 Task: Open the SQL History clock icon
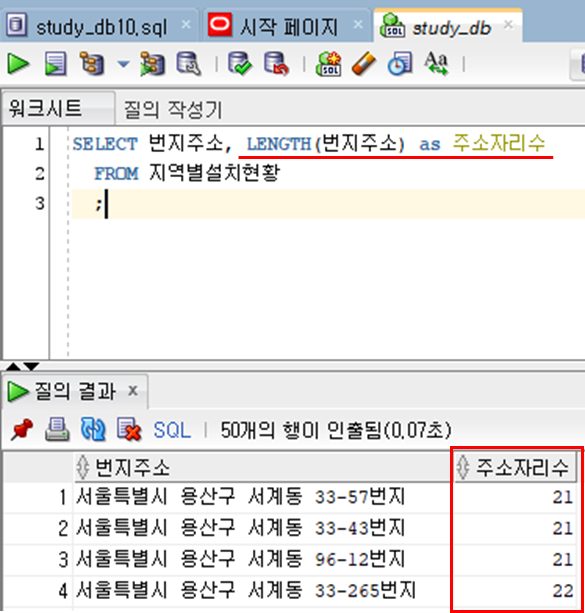click(400, 64)
